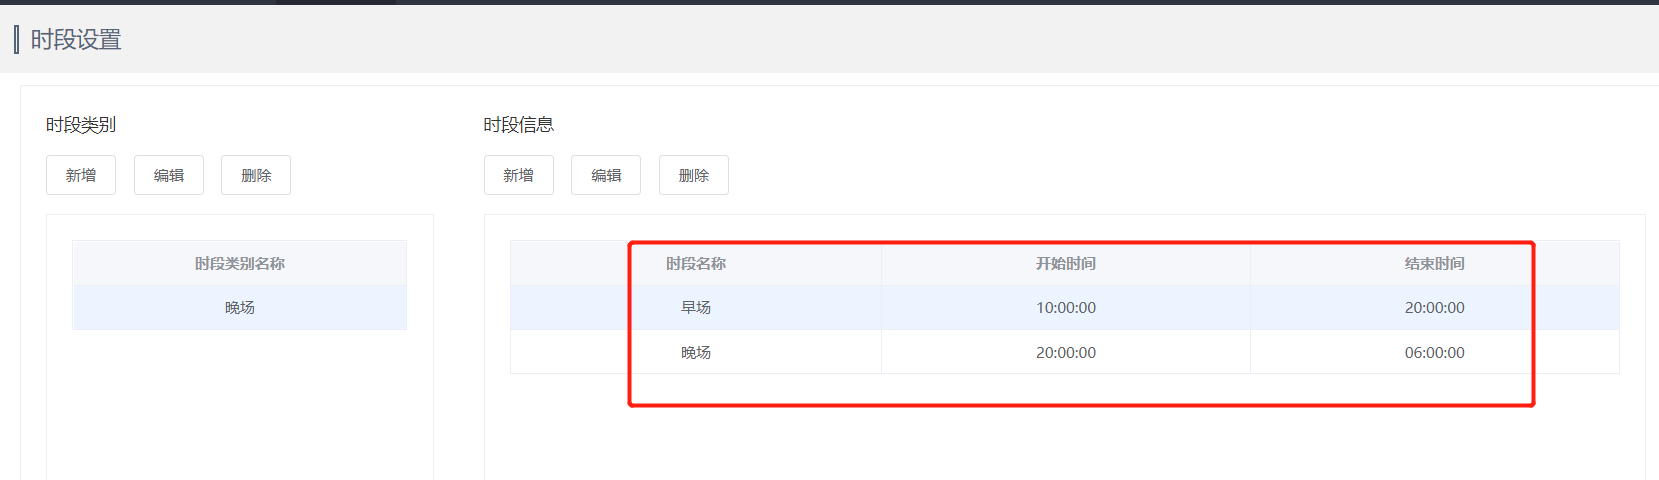
Task: Click 编辑 under 时段信息
Action: [x=606, y=175]
